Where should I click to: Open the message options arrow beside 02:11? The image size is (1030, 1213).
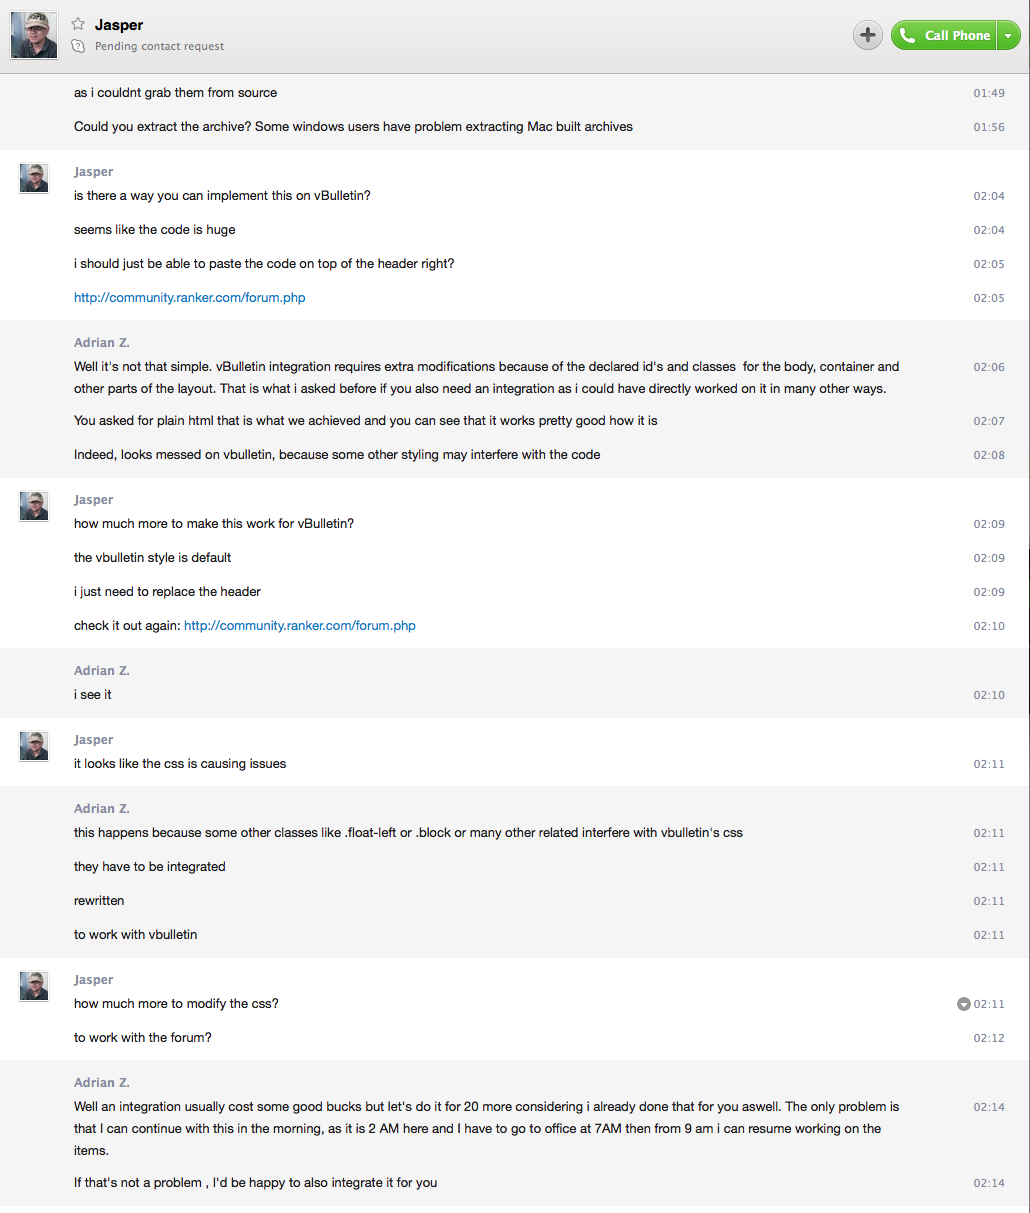964,1004
